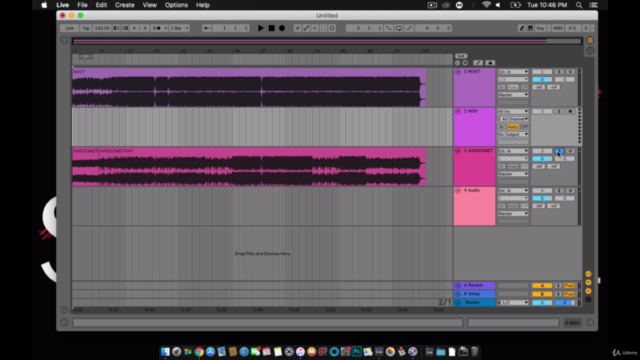
Task: Unsolo the 3 AWESOMET track
Action: [559, 151]
